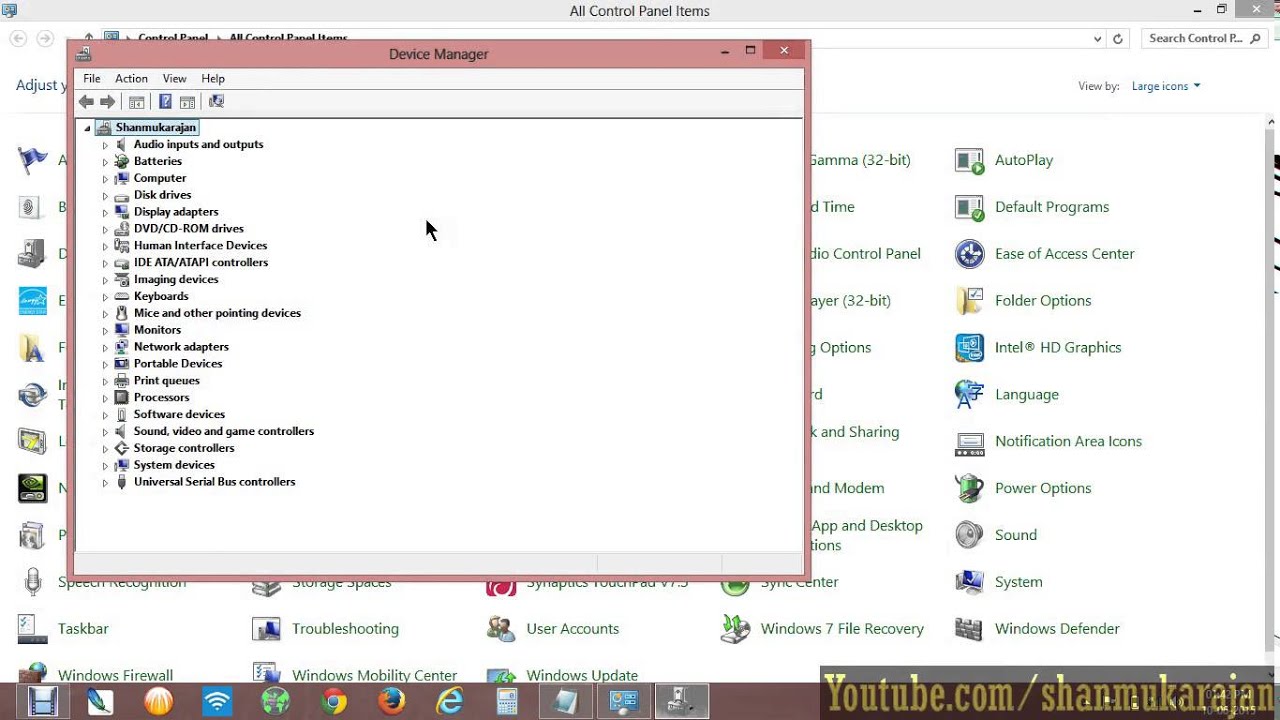
Task: Click the Refresh button beside the address bar
Action: point(1118,39)
